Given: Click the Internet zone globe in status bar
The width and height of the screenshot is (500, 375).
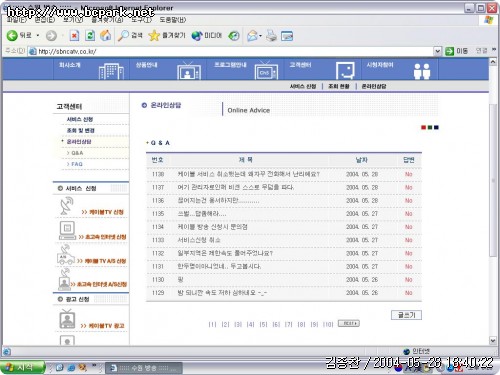Looking at the screenshot, I should click(x=406, y=351).
